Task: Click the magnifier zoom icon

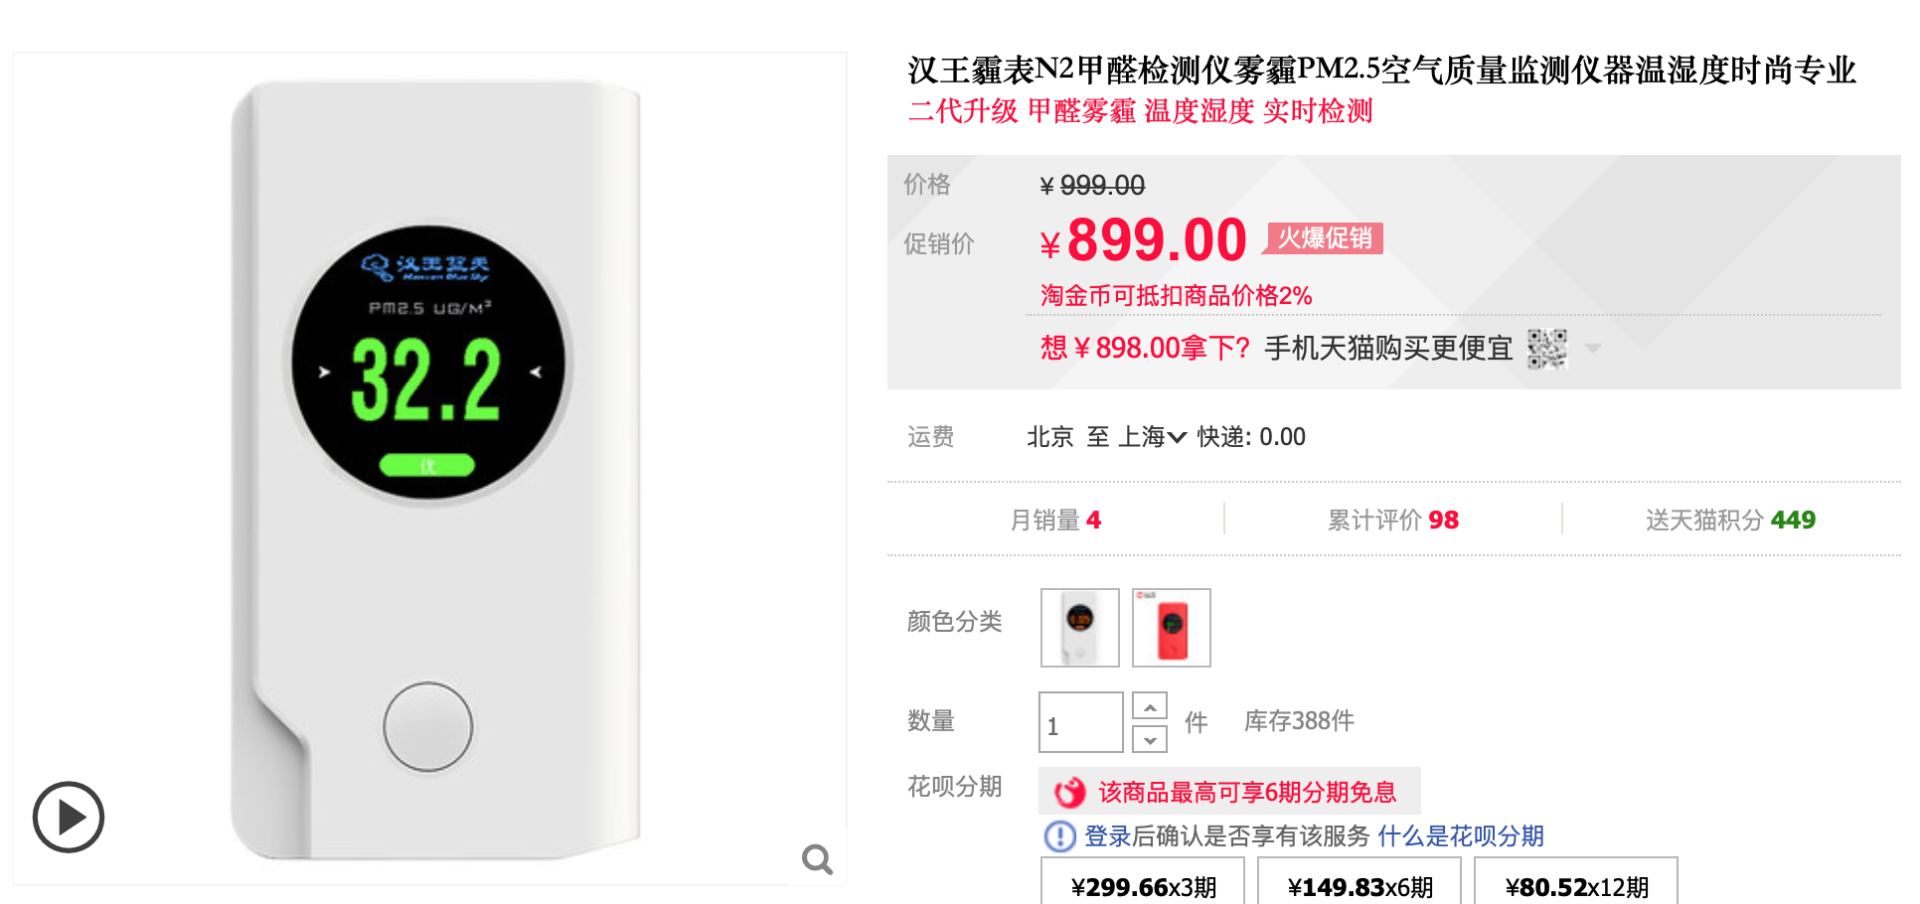Action: [x=817, y=859]
